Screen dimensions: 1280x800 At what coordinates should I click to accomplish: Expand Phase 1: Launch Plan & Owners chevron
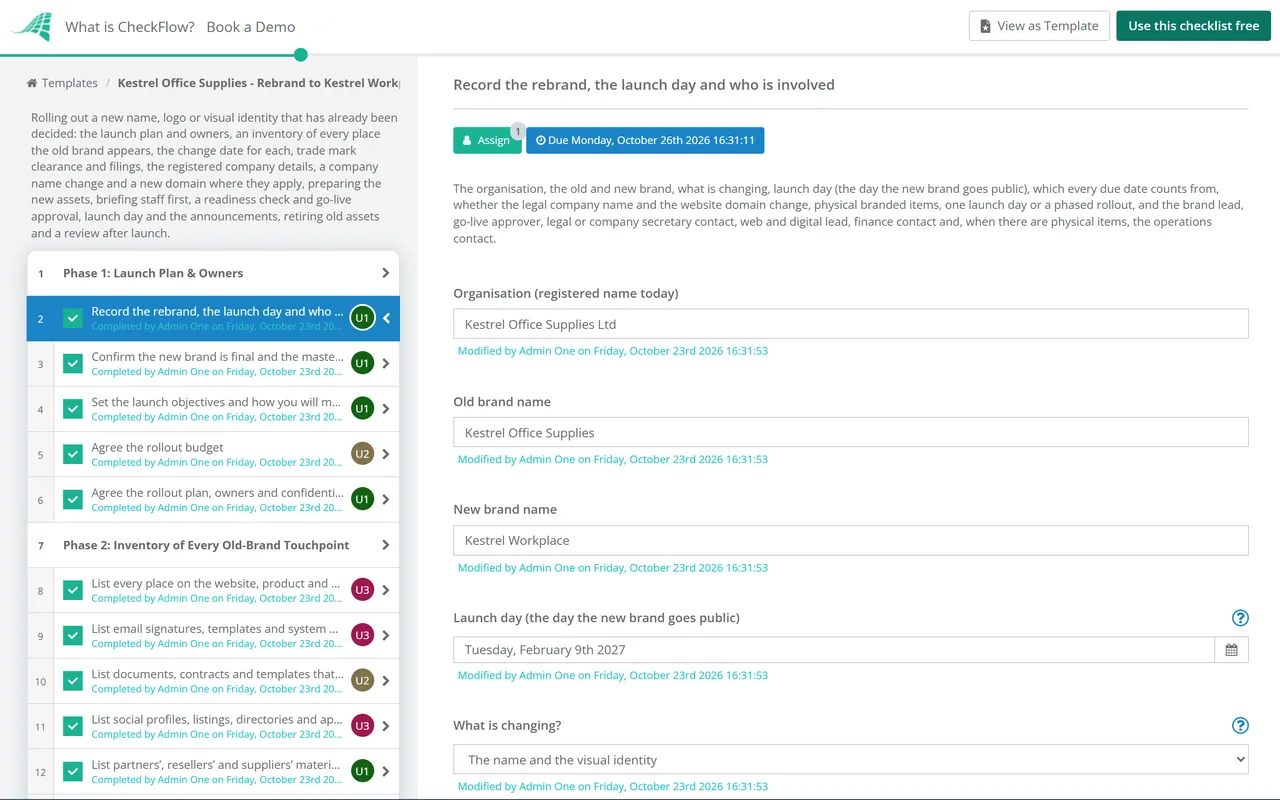[x=386, y=273]
